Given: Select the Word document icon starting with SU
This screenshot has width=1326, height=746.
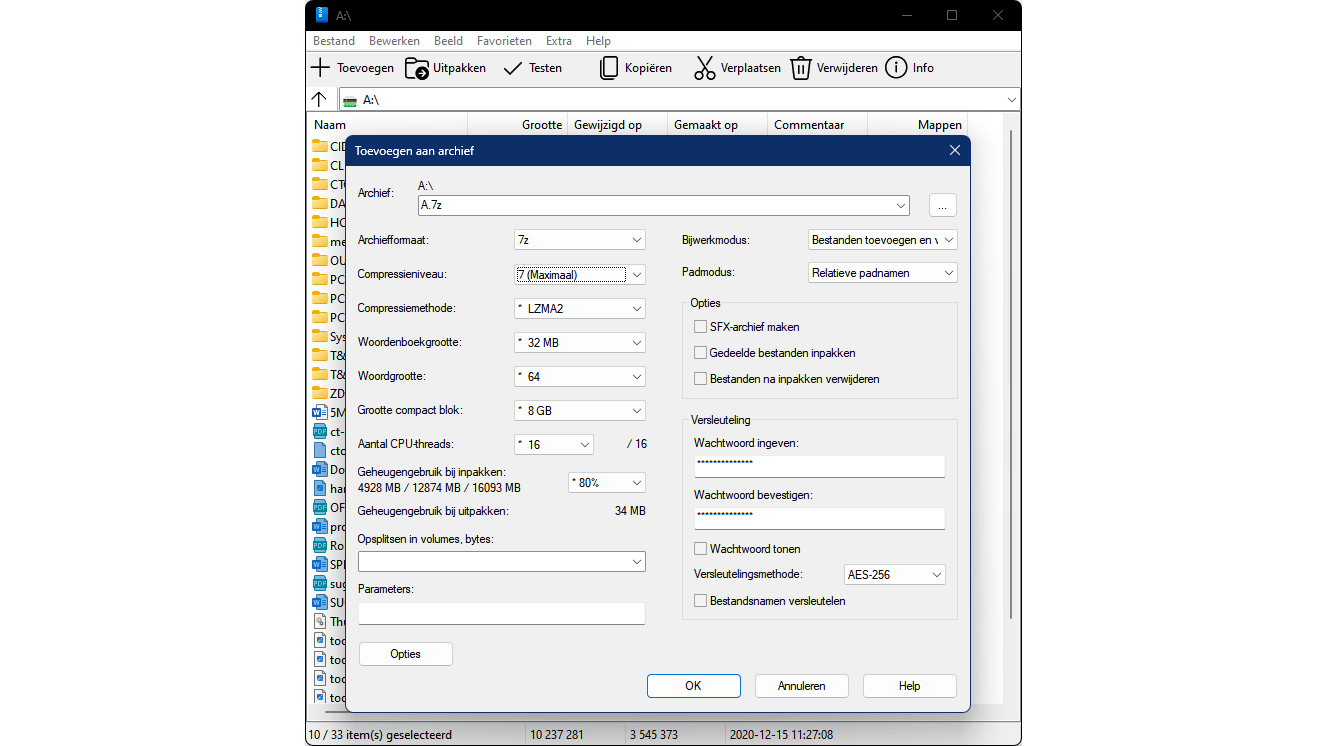Looking at the screenshot, I should click(320, 602).
